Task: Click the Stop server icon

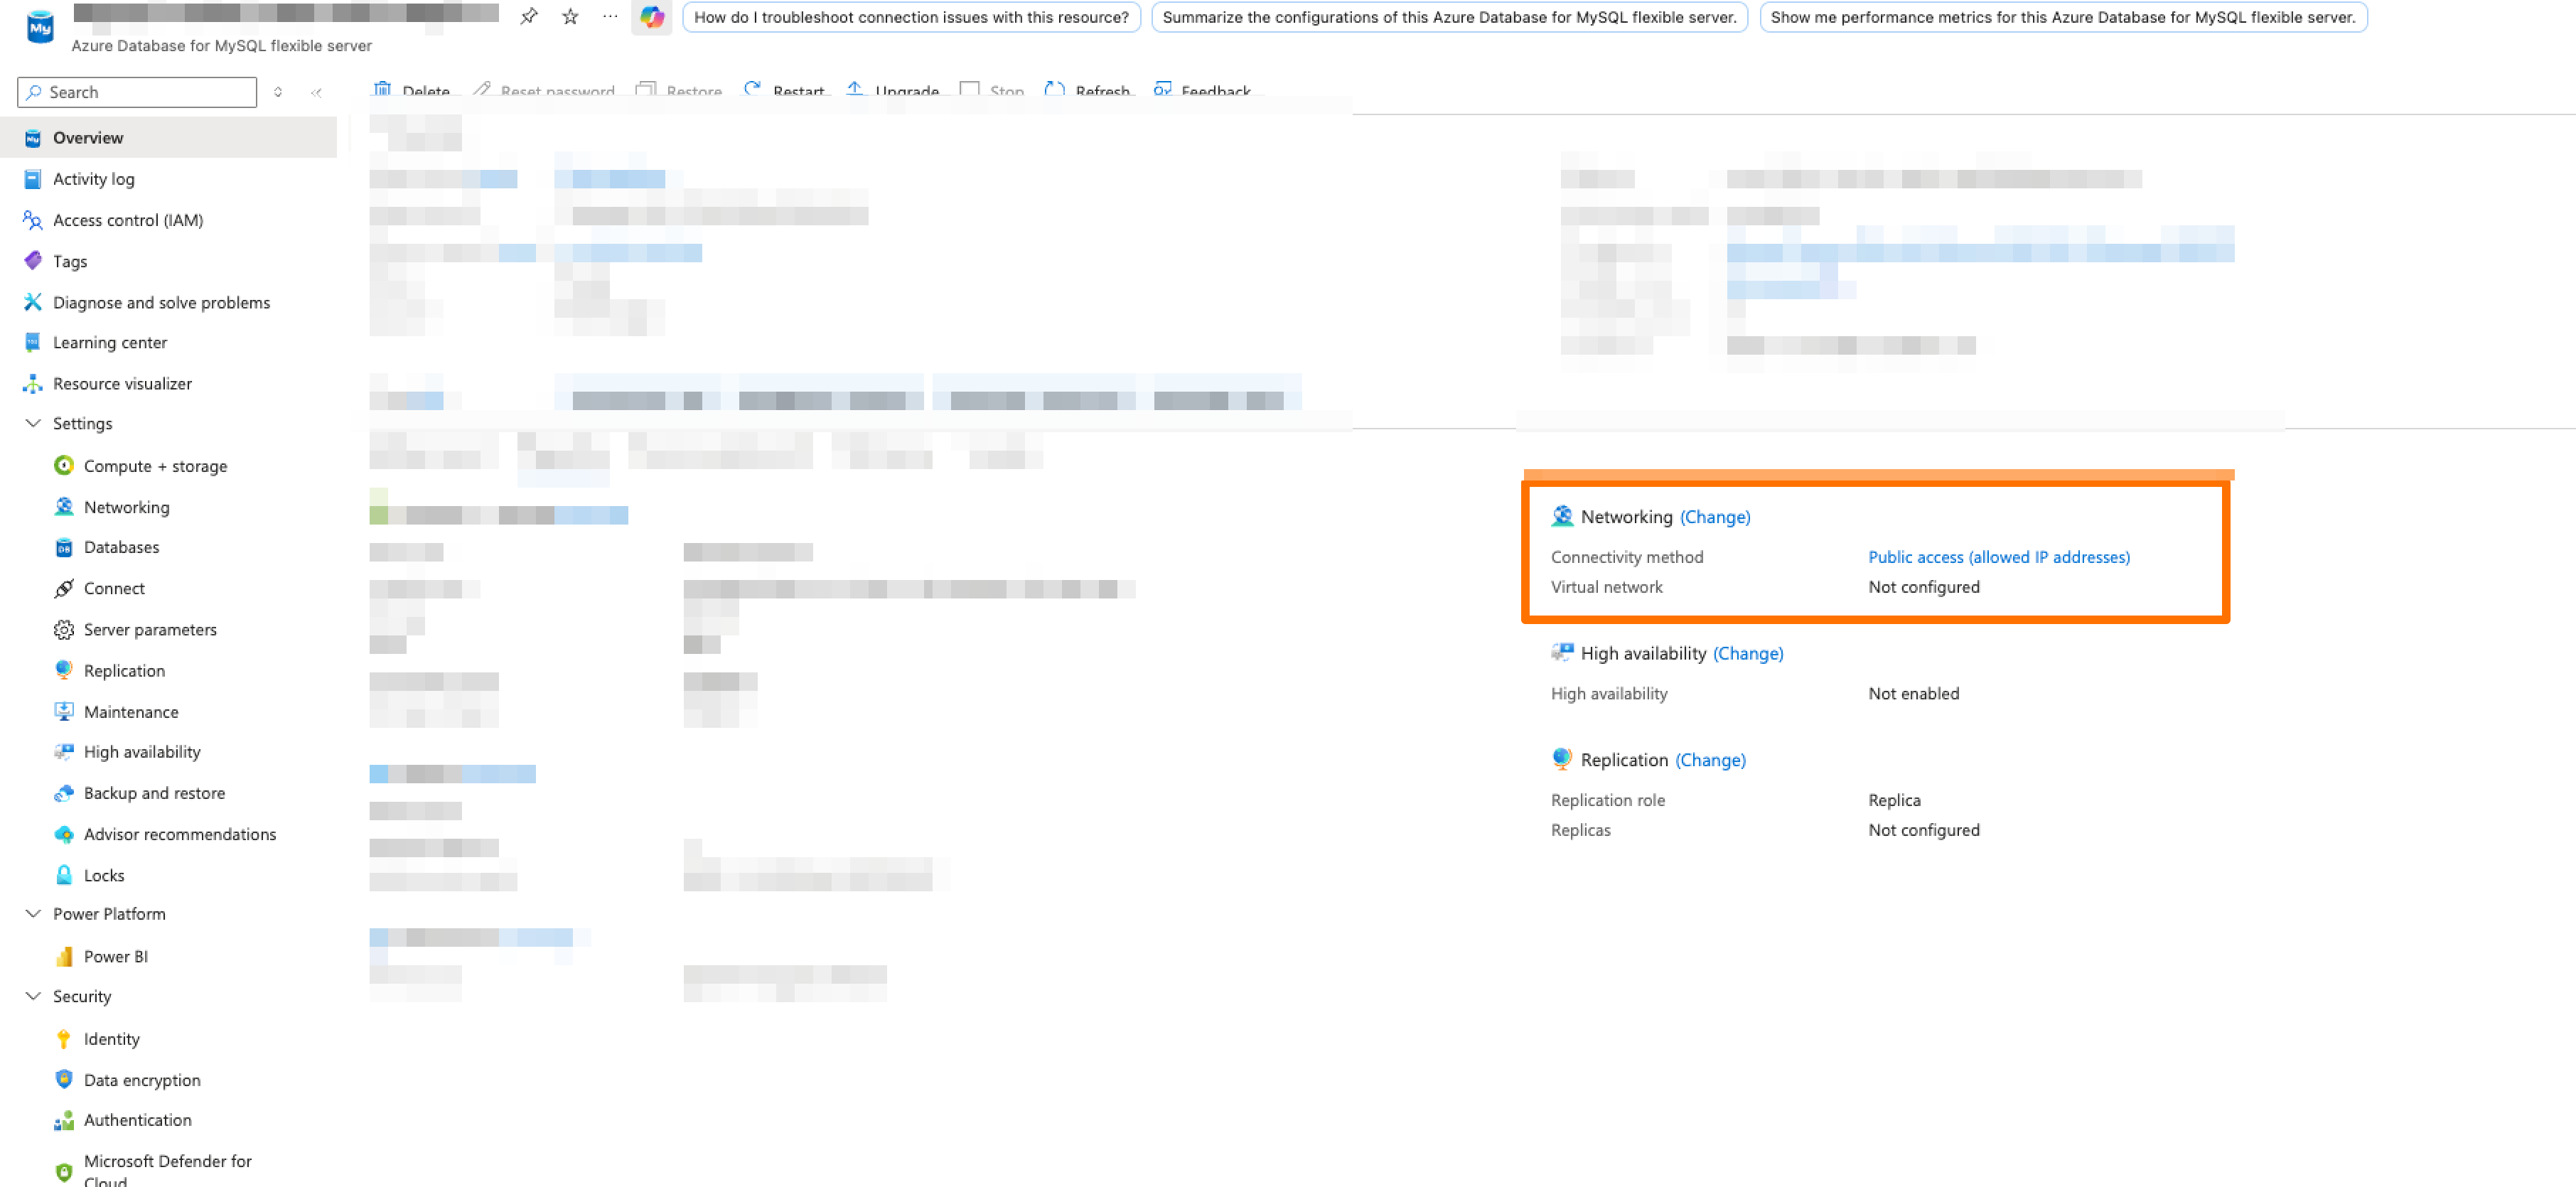Action: point(968,90)
